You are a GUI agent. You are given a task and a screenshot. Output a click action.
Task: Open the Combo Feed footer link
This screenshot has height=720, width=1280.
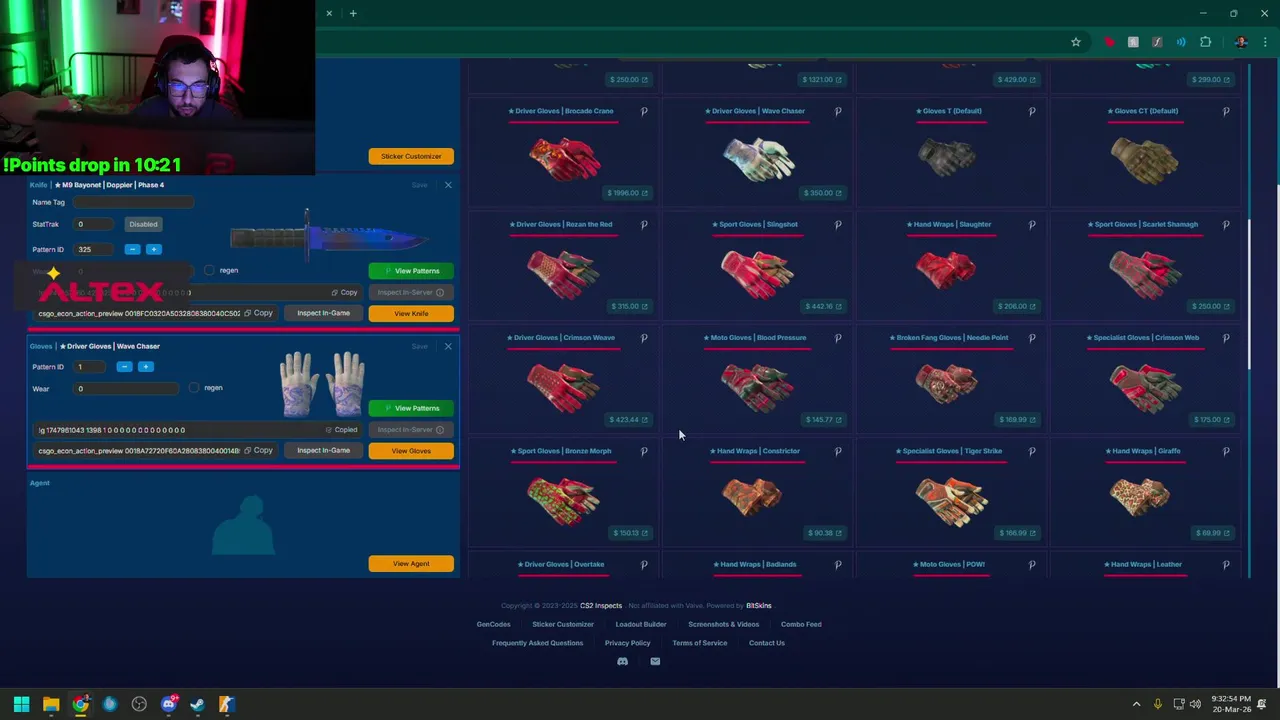point(801,624)
